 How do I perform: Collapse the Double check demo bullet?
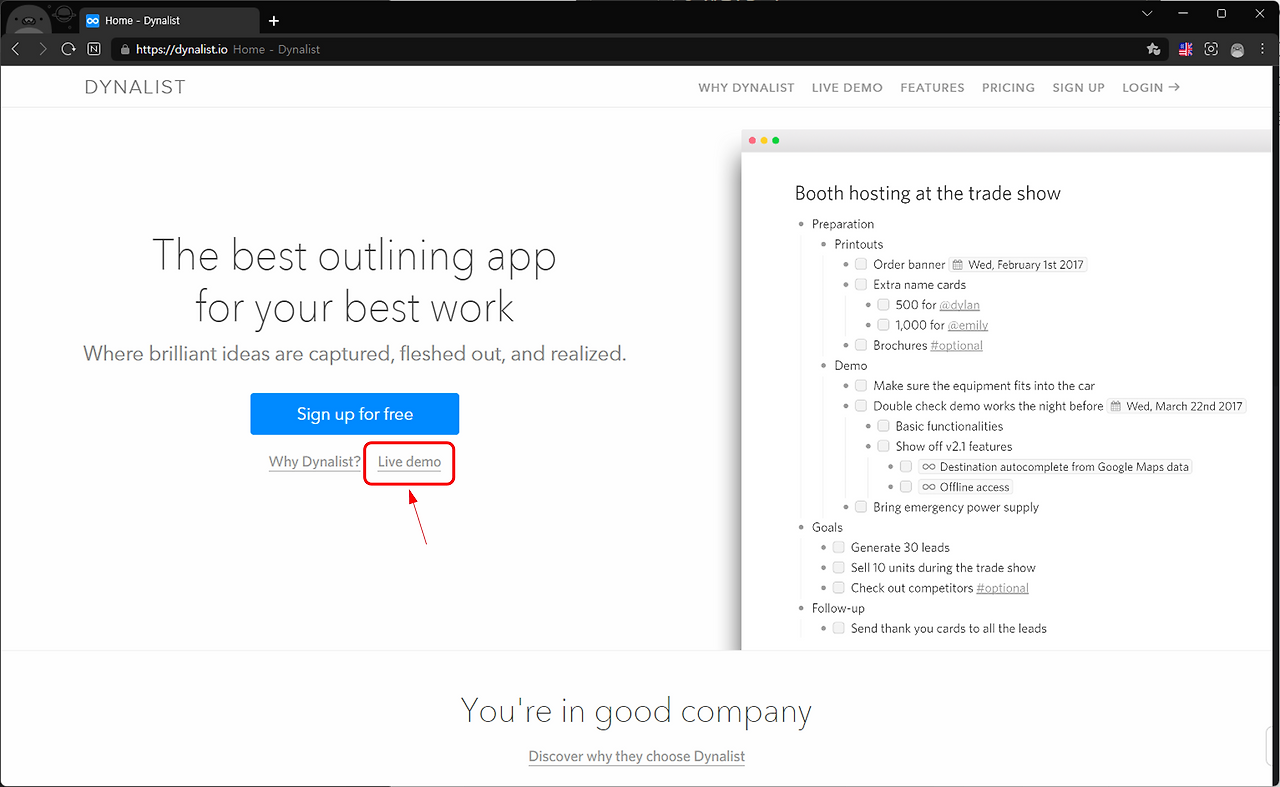pos(846,406)
